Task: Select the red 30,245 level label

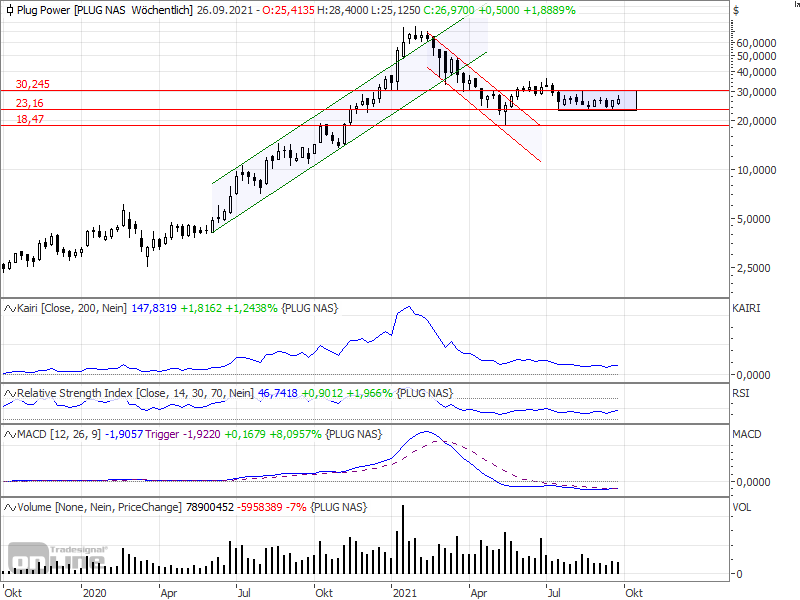Action: pyautogui.click(x=33, y=84)
